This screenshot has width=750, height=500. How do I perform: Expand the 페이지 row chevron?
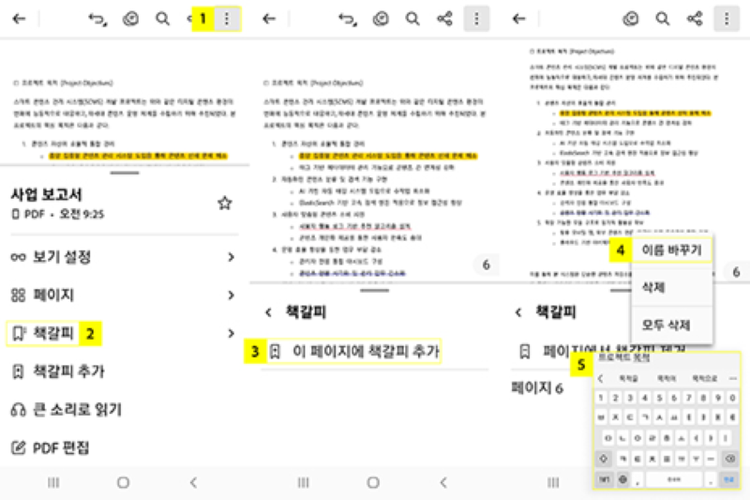tap(231, 295)
